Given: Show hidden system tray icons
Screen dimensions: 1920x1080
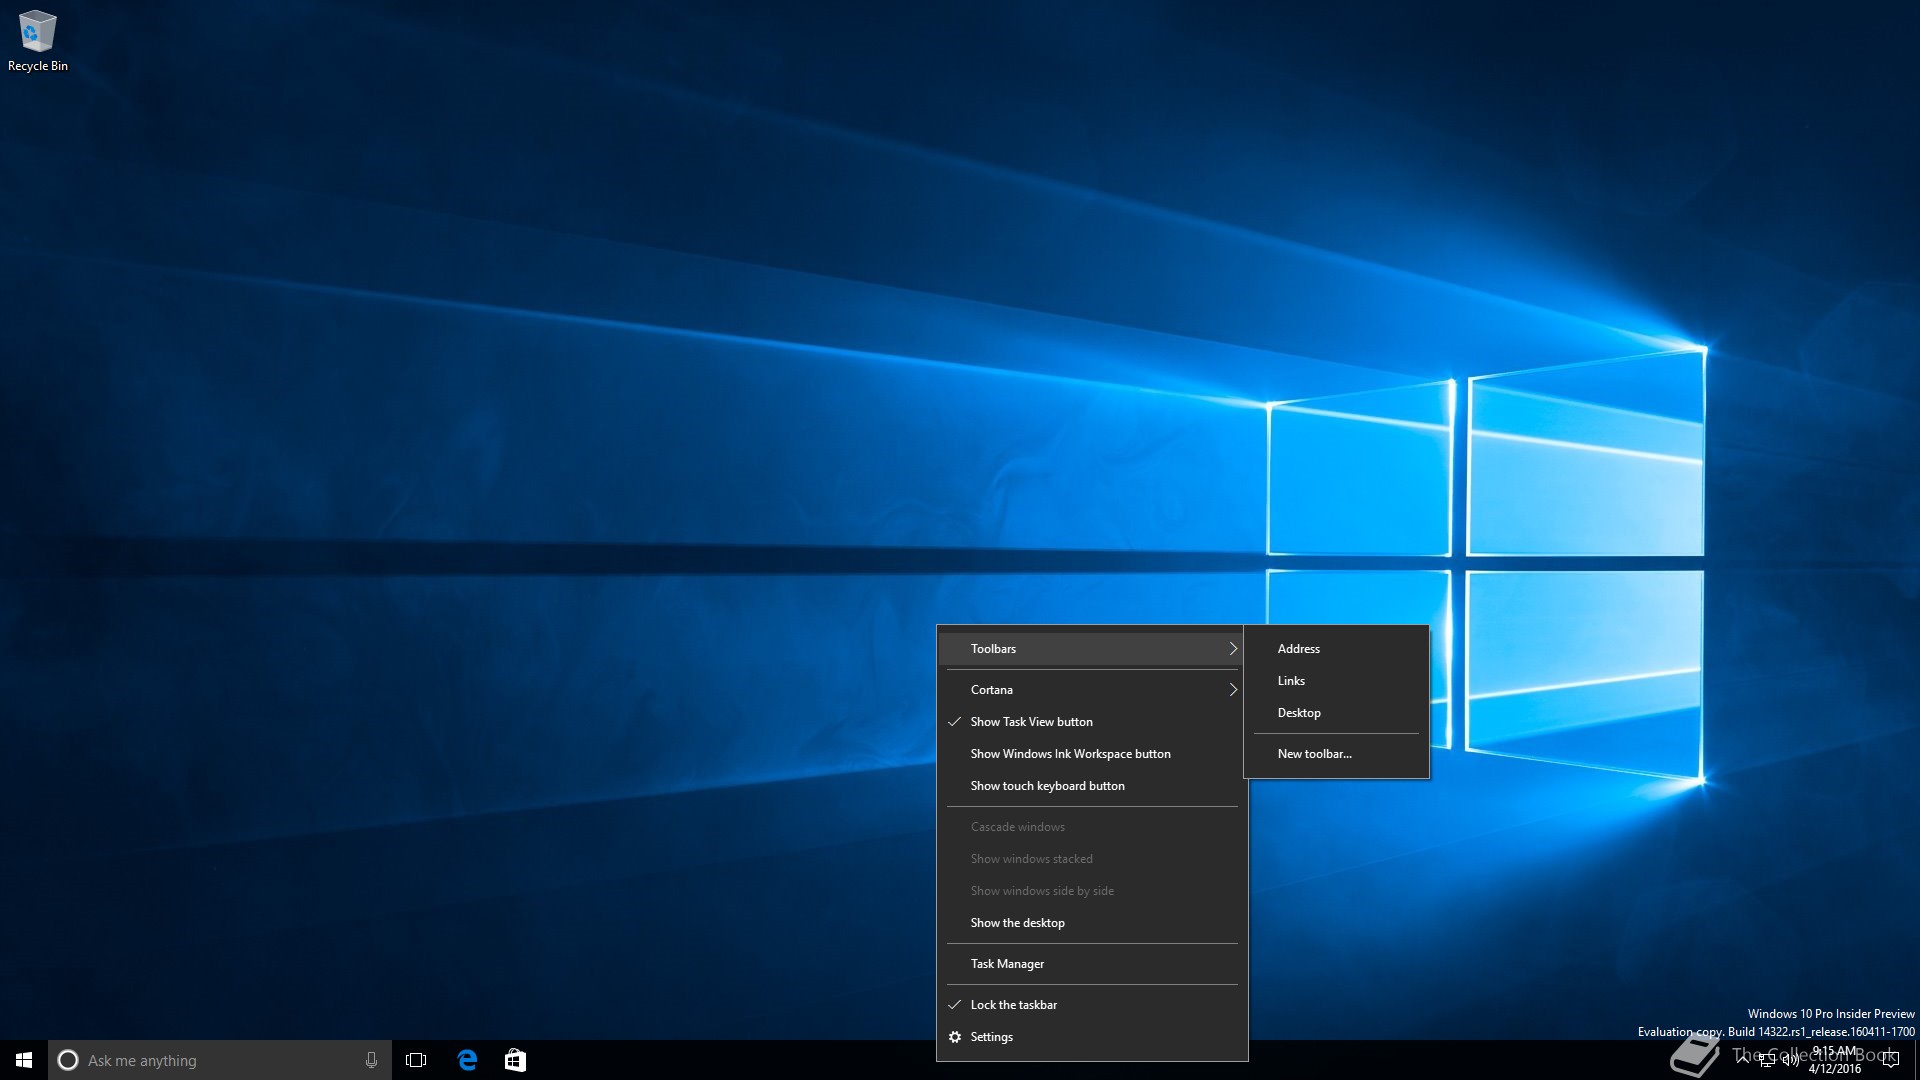Looking at the screenshot, I should coord(1743,1058).
